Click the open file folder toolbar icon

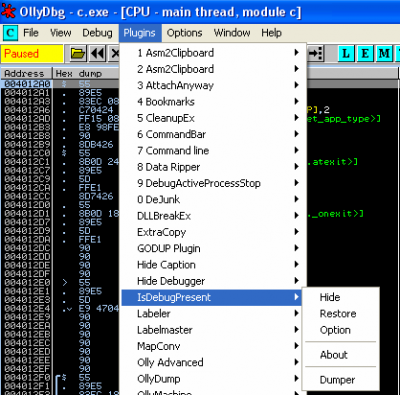tap(78, 54)
